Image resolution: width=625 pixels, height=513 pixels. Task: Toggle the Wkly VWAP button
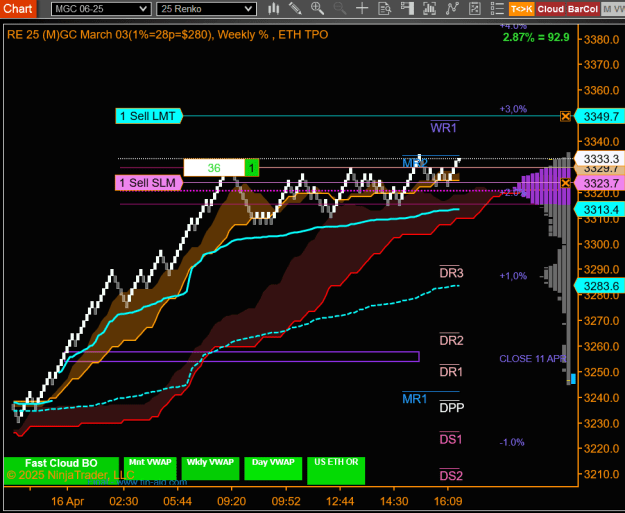(x=210, y=469)
